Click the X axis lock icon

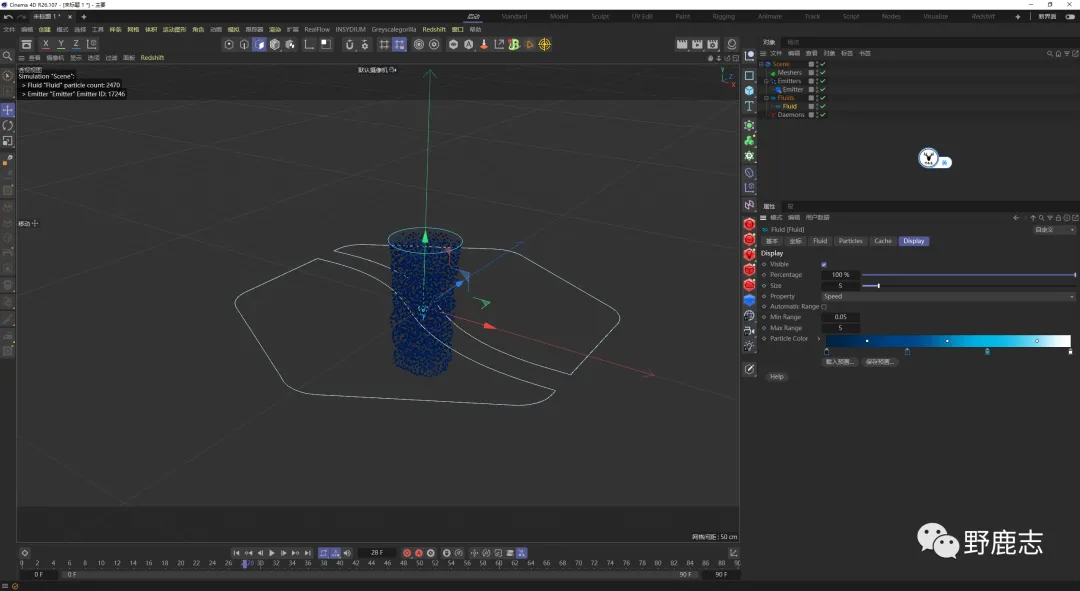tap(45, 44)
